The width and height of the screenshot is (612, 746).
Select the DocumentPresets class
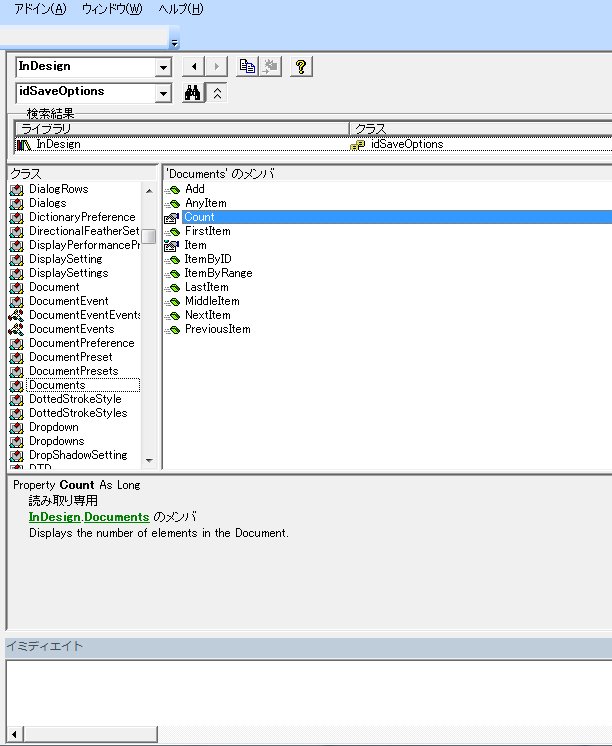point(74,371)
